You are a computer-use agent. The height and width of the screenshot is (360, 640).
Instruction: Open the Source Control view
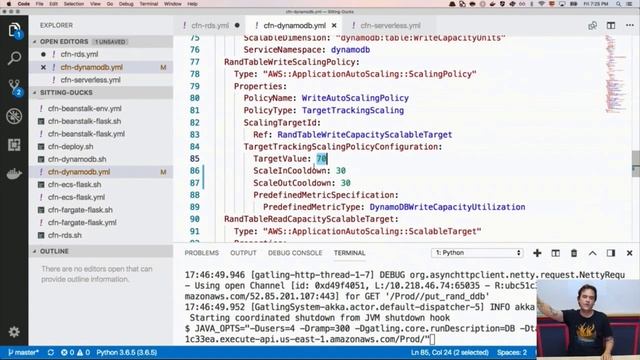14,87
